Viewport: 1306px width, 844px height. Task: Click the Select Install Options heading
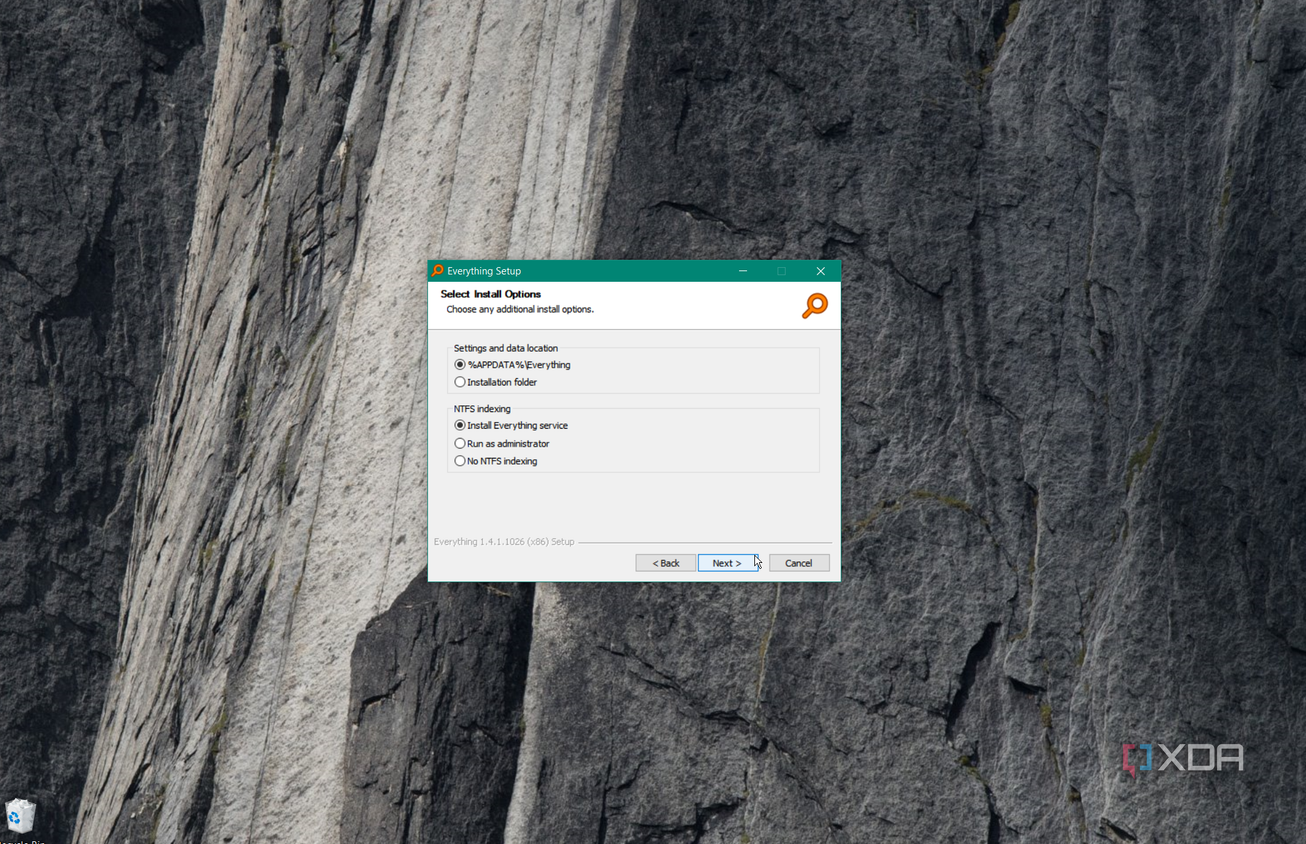491,294
